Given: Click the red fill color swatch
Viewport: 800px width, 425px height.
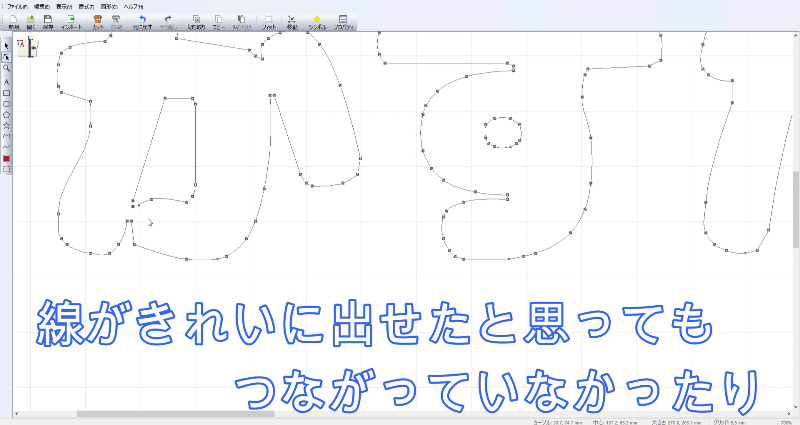Looking at the screenshot, I should point(7,159).
